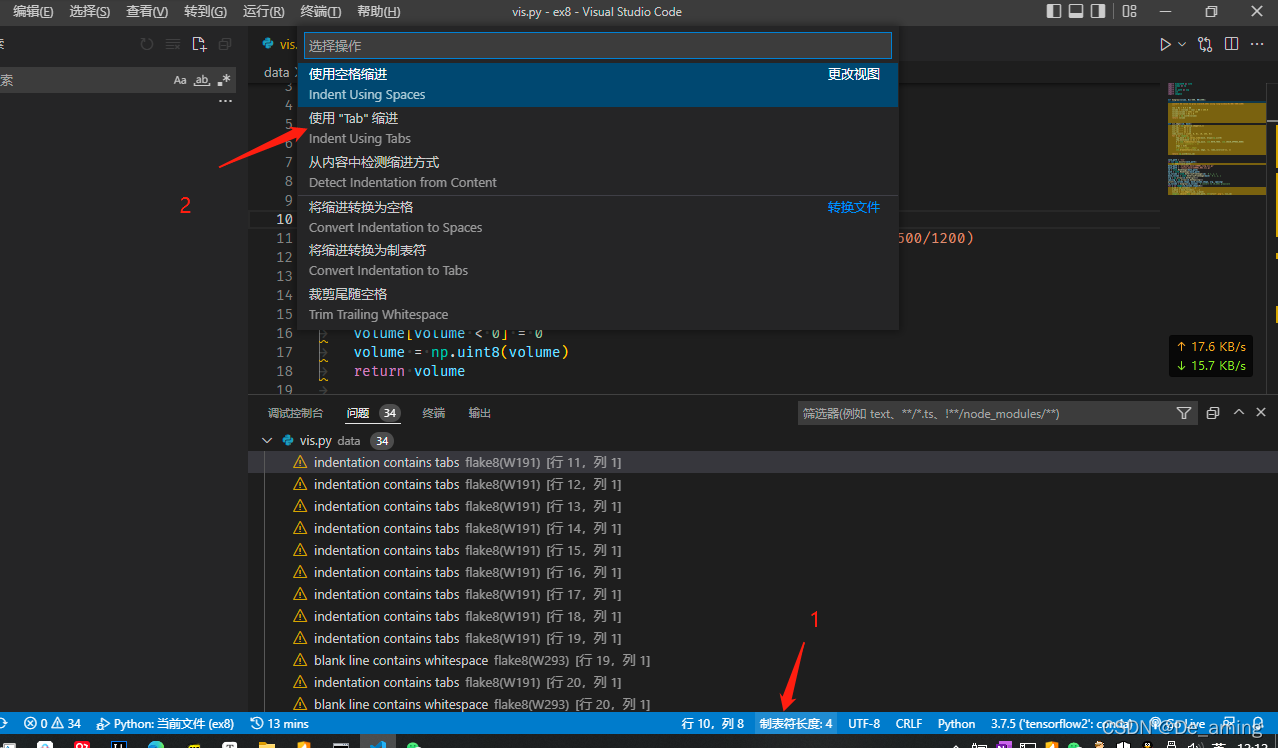The height and width of the screenshot is (748, 1278).
Task: Select Indent Using Spaces option
Action: coord(597,84)
